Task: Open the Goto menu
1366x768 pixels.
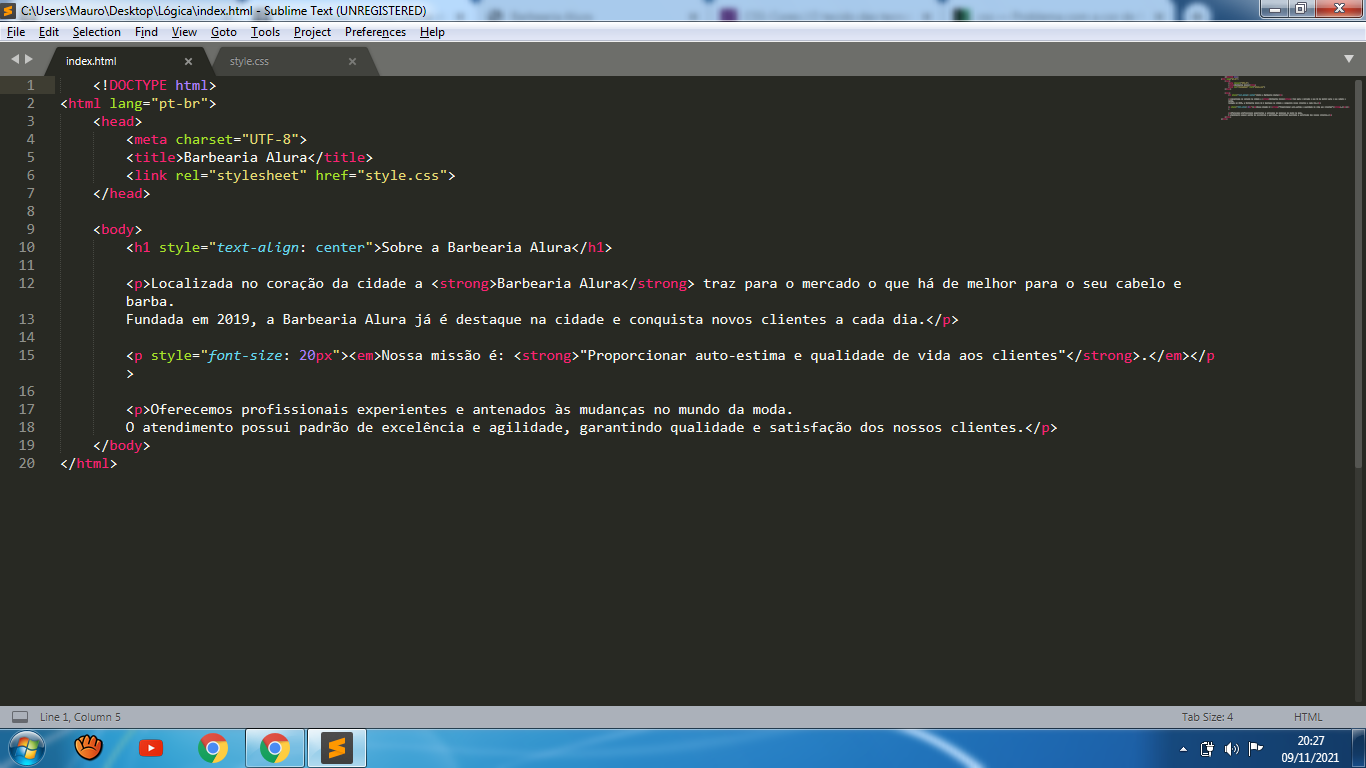Action: point(224,32)
